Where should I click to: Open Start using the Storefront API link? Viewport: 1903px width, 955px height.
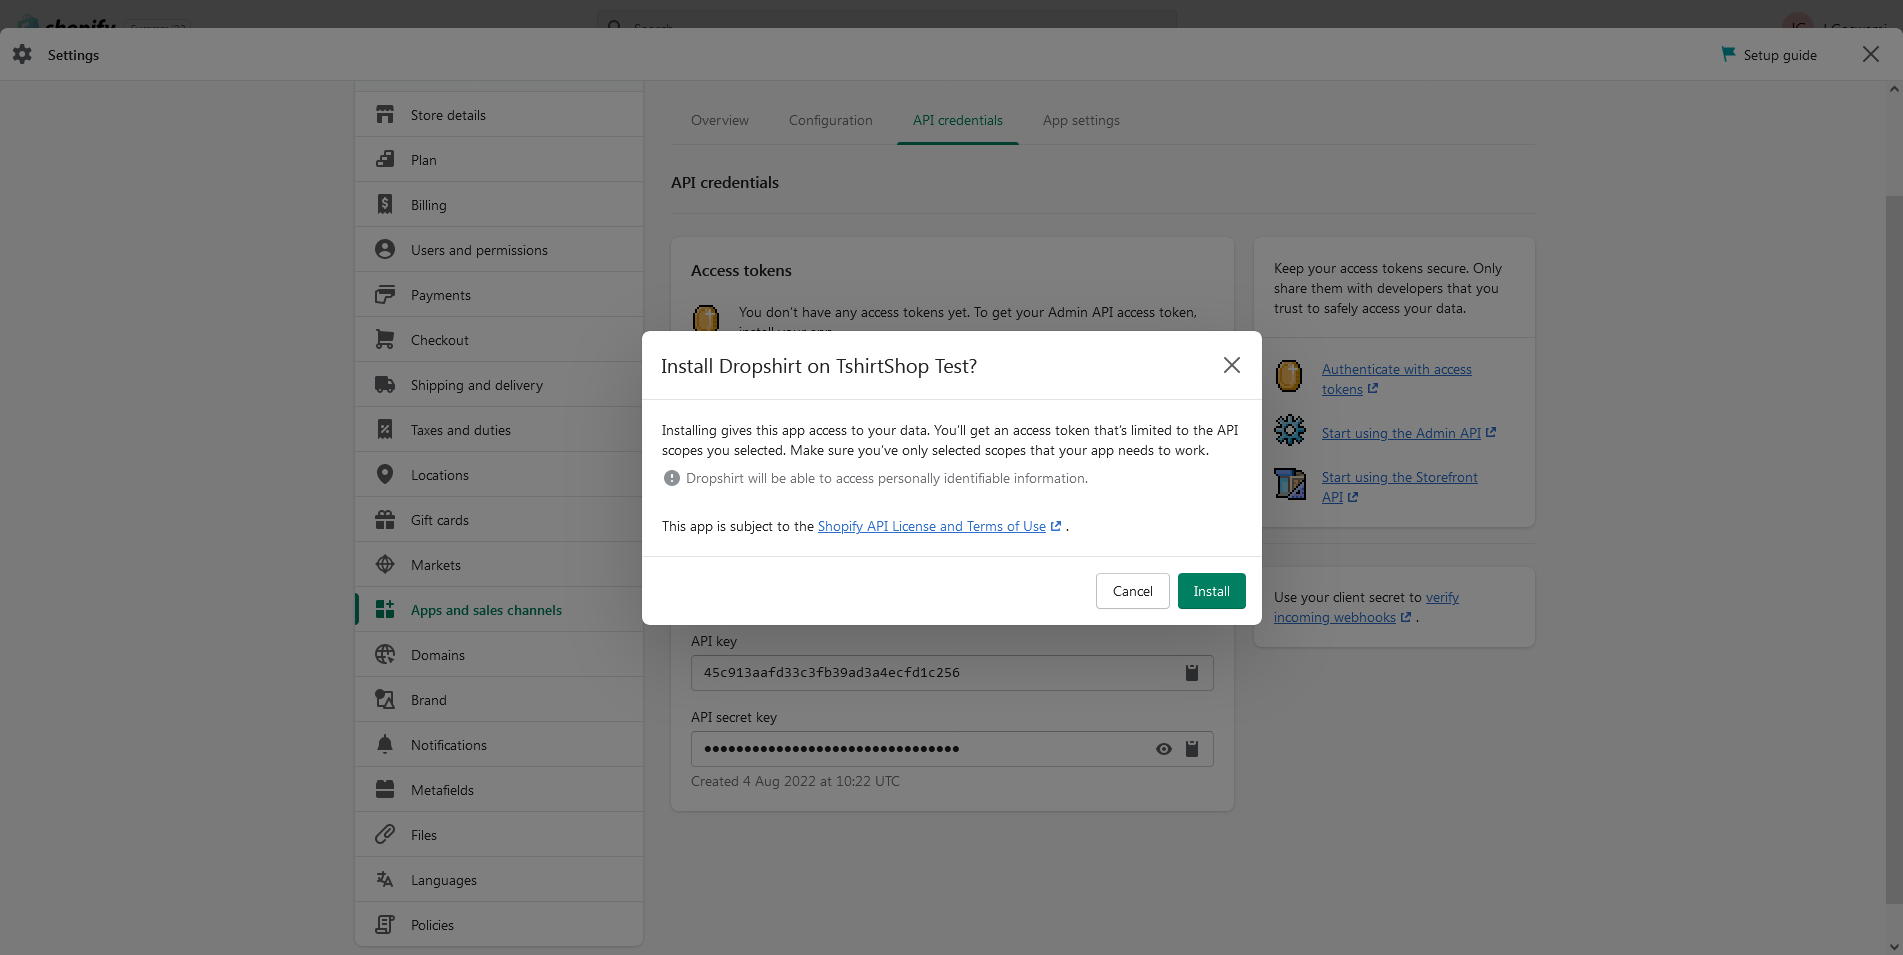point(1400,487)
